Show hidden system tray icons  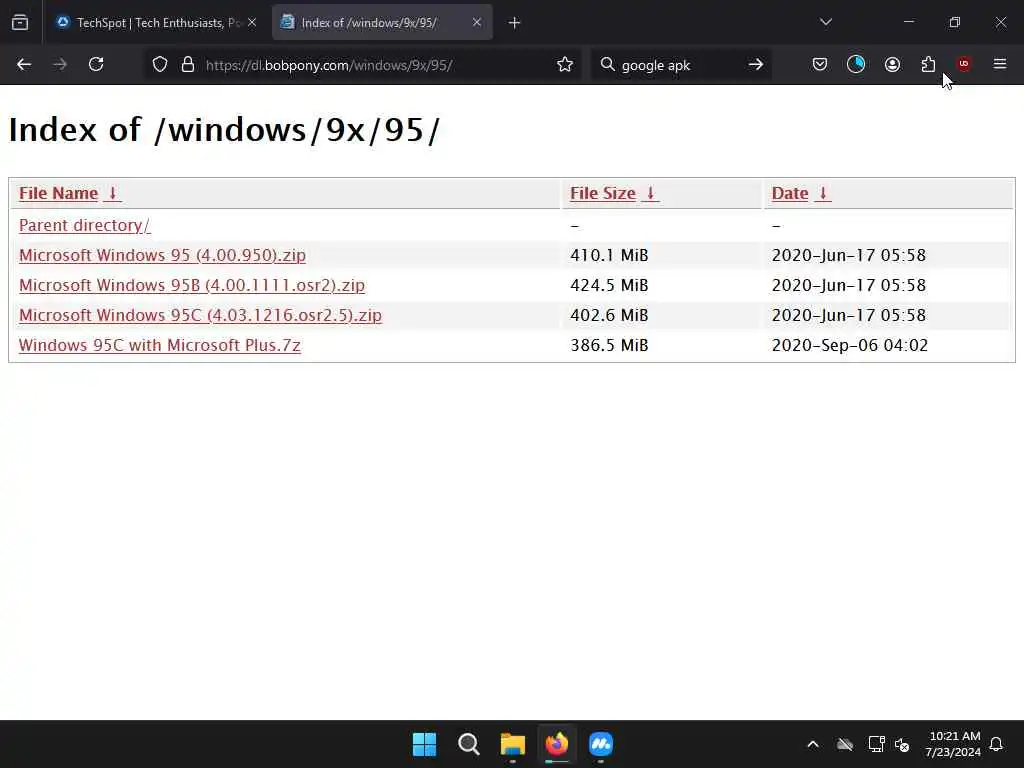[x=813, y=744]
